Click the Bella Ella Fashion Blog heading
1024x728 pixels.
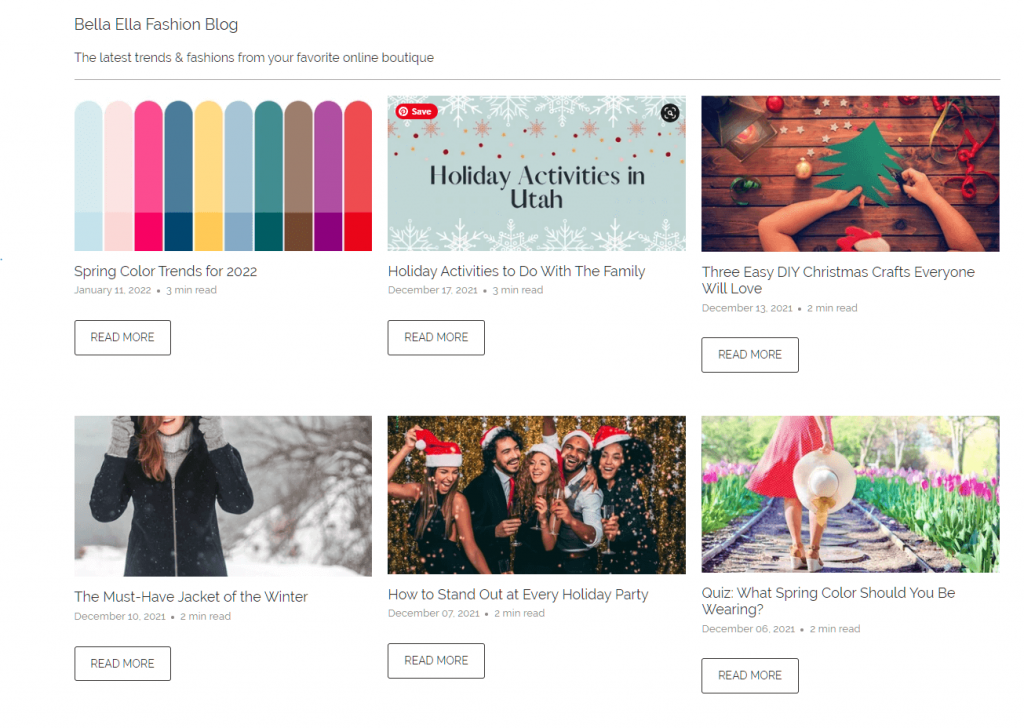(x=156, y=24)
